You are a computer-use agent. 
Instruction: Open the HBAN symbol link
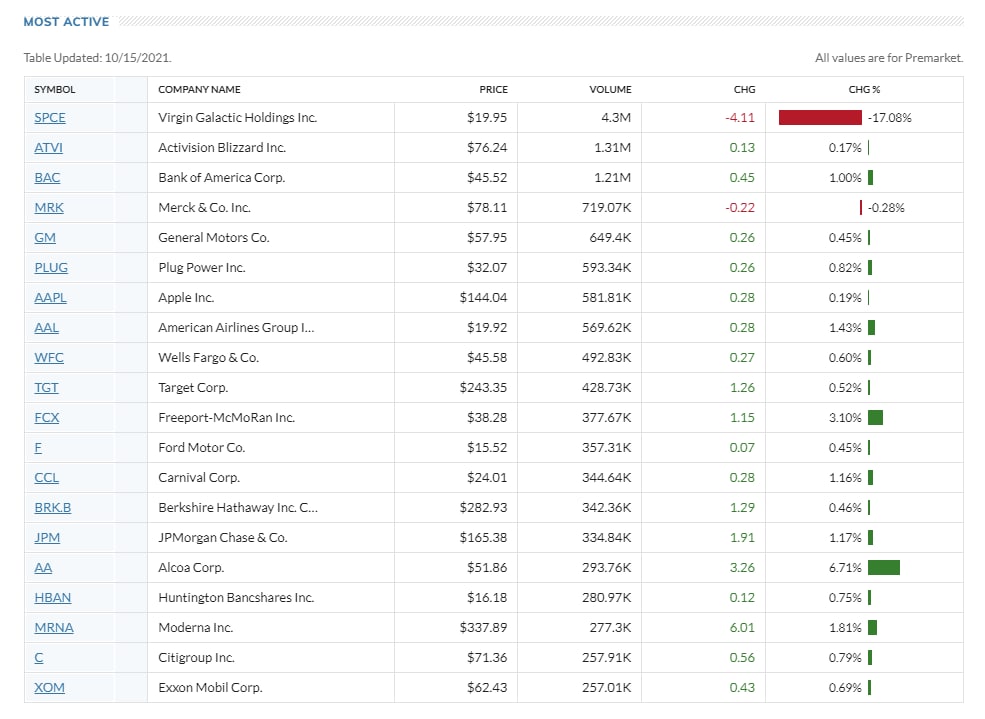point(53,598)
